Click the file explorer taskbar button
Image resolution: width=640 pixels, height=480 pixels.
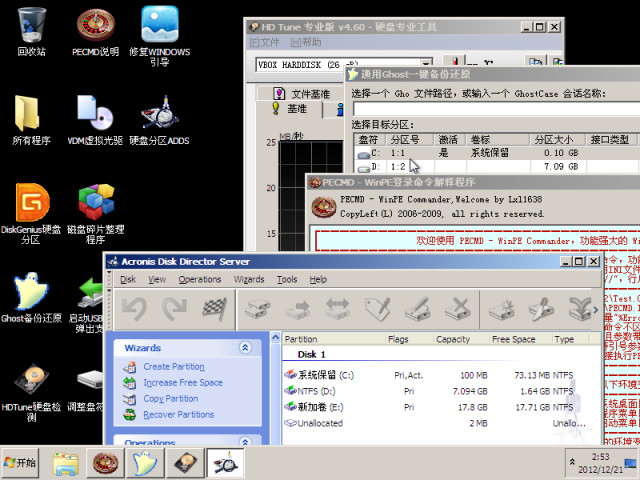66,462
